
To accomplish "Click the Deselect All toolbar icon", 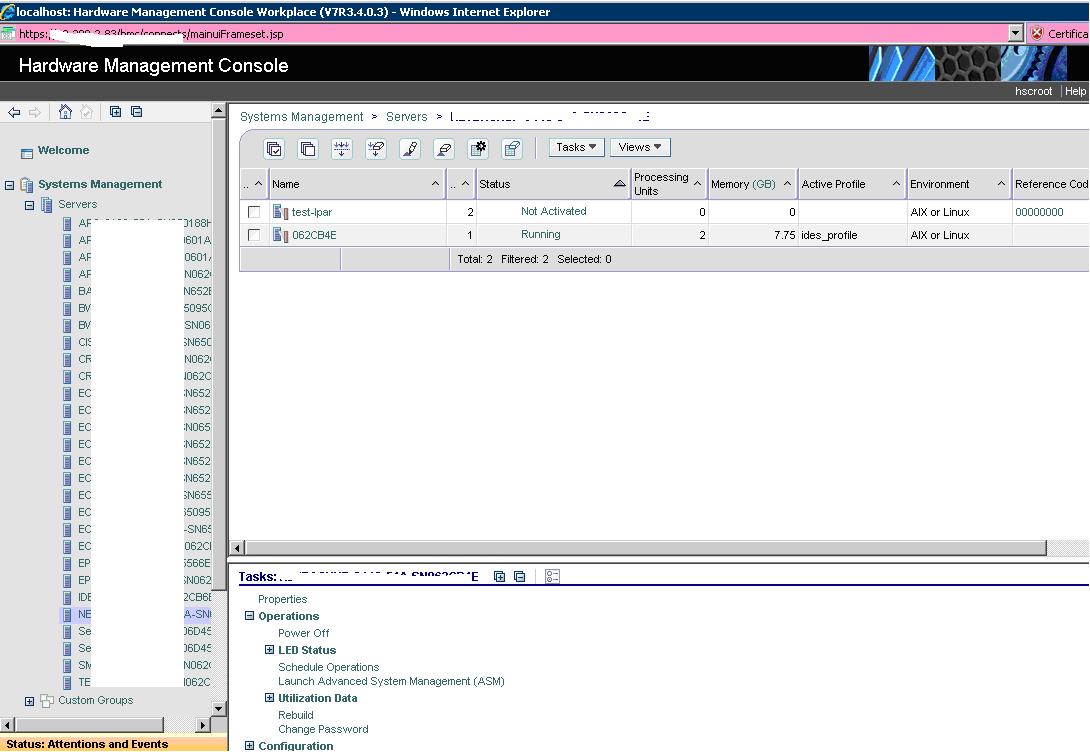I will (307, 147).
